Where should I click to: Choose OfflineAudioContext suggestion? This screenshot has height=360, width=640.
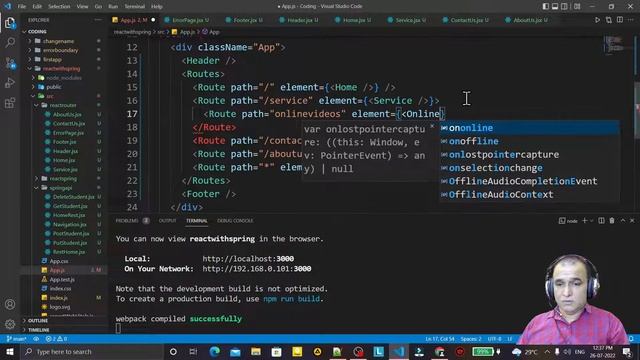[529, 195]
